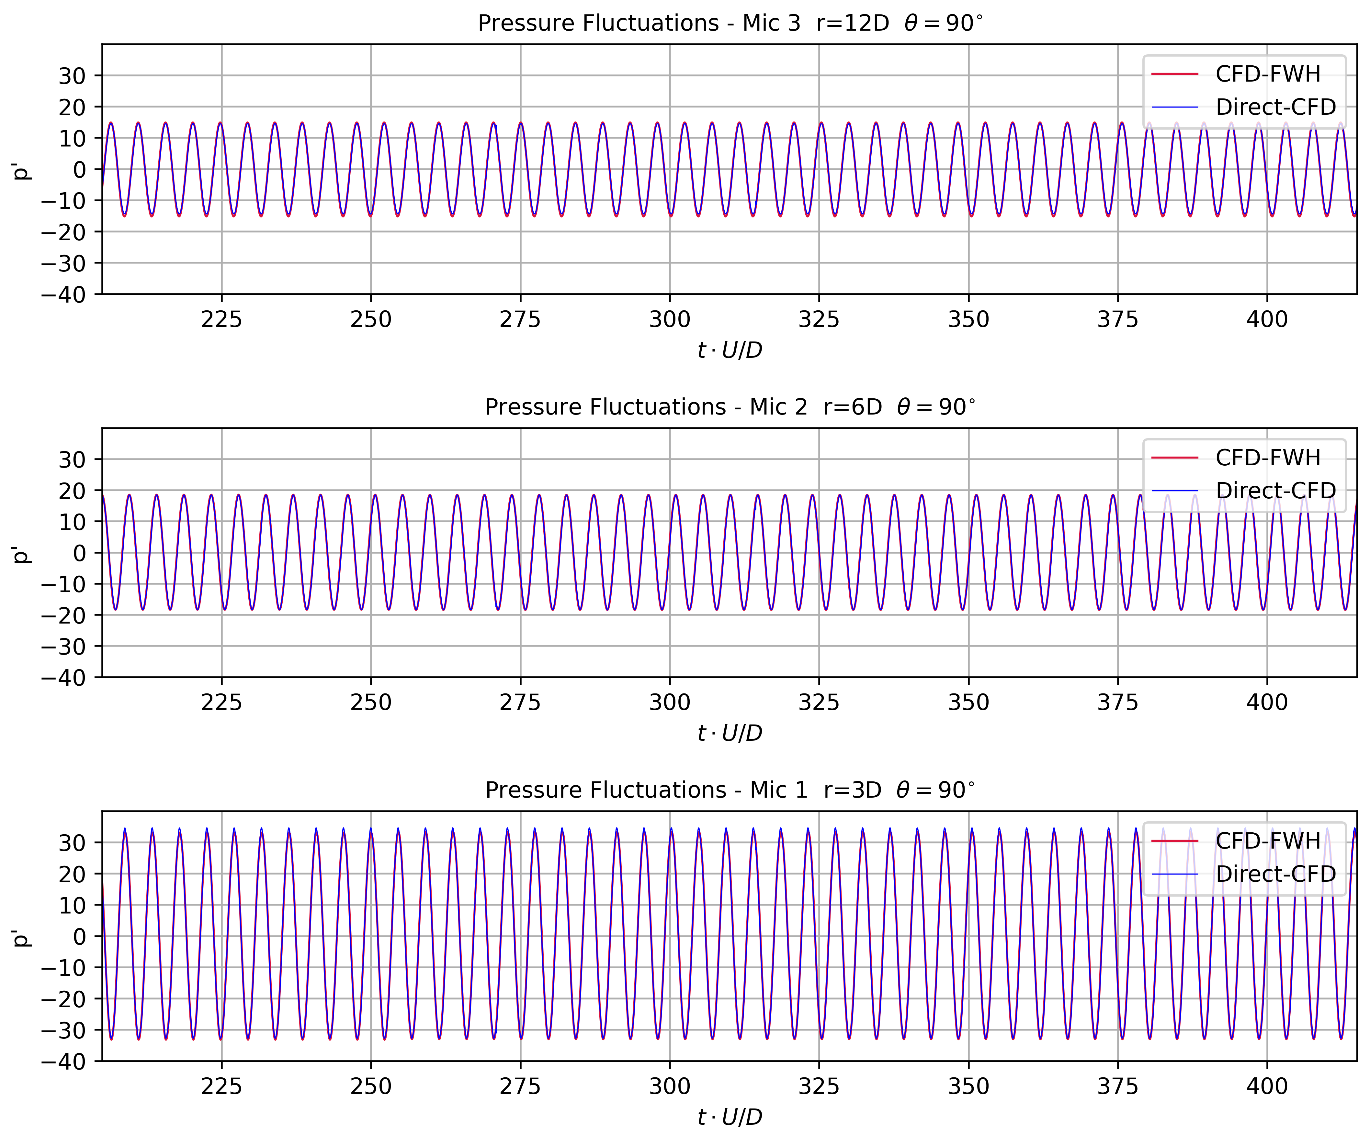This screenshot has height=1134, width=1368.
Task: Select x-axis tick 225 on Mic 2 plot
Action: 221,703
